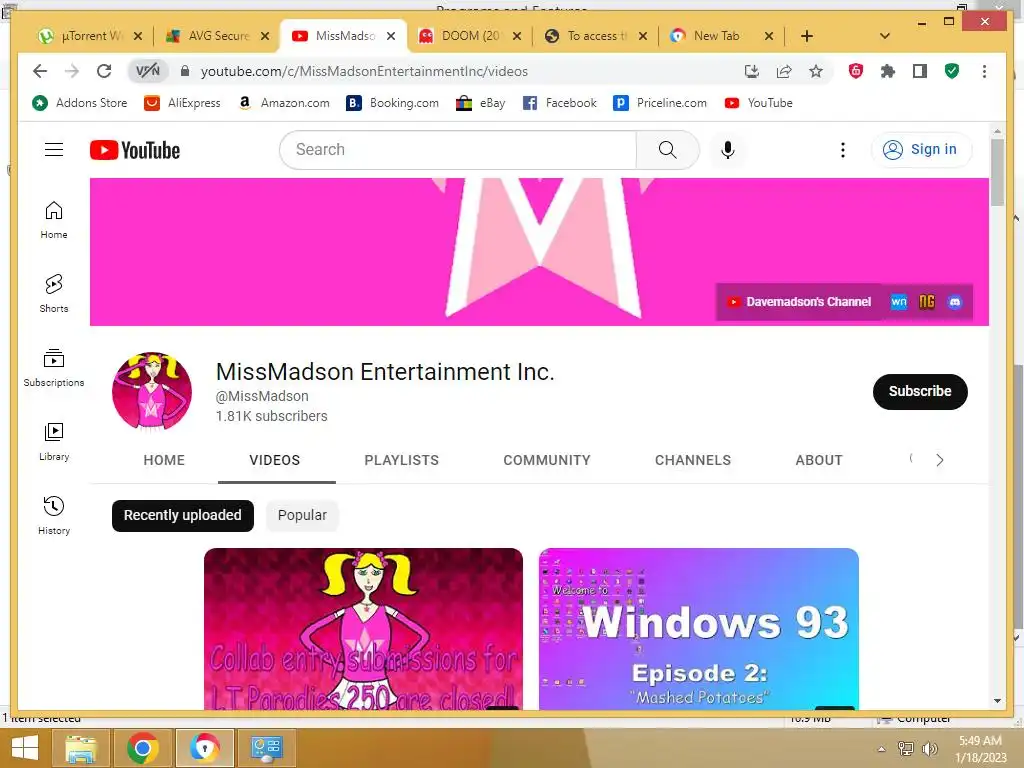Open the channel ABOUT tab
This screenshot has width=1024, height=768.
click(819, 460)
